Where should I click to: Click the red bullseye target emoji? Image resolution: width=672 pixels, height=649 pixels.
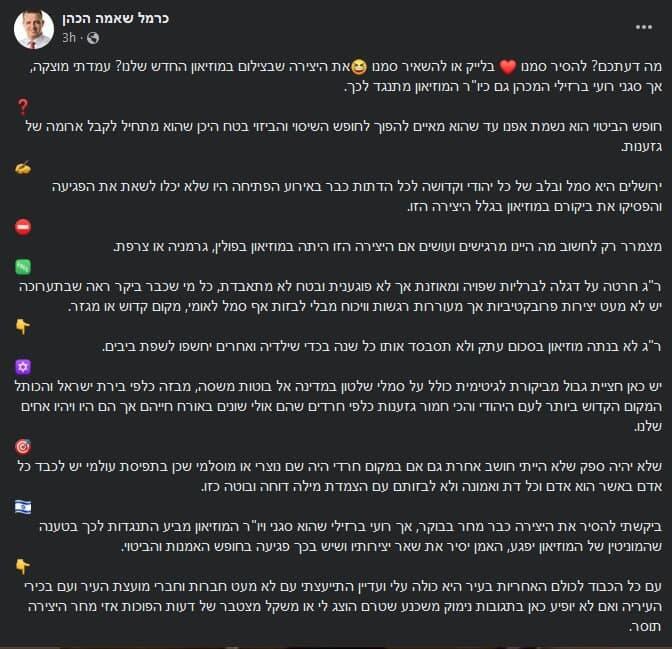[x=23, y=447]
